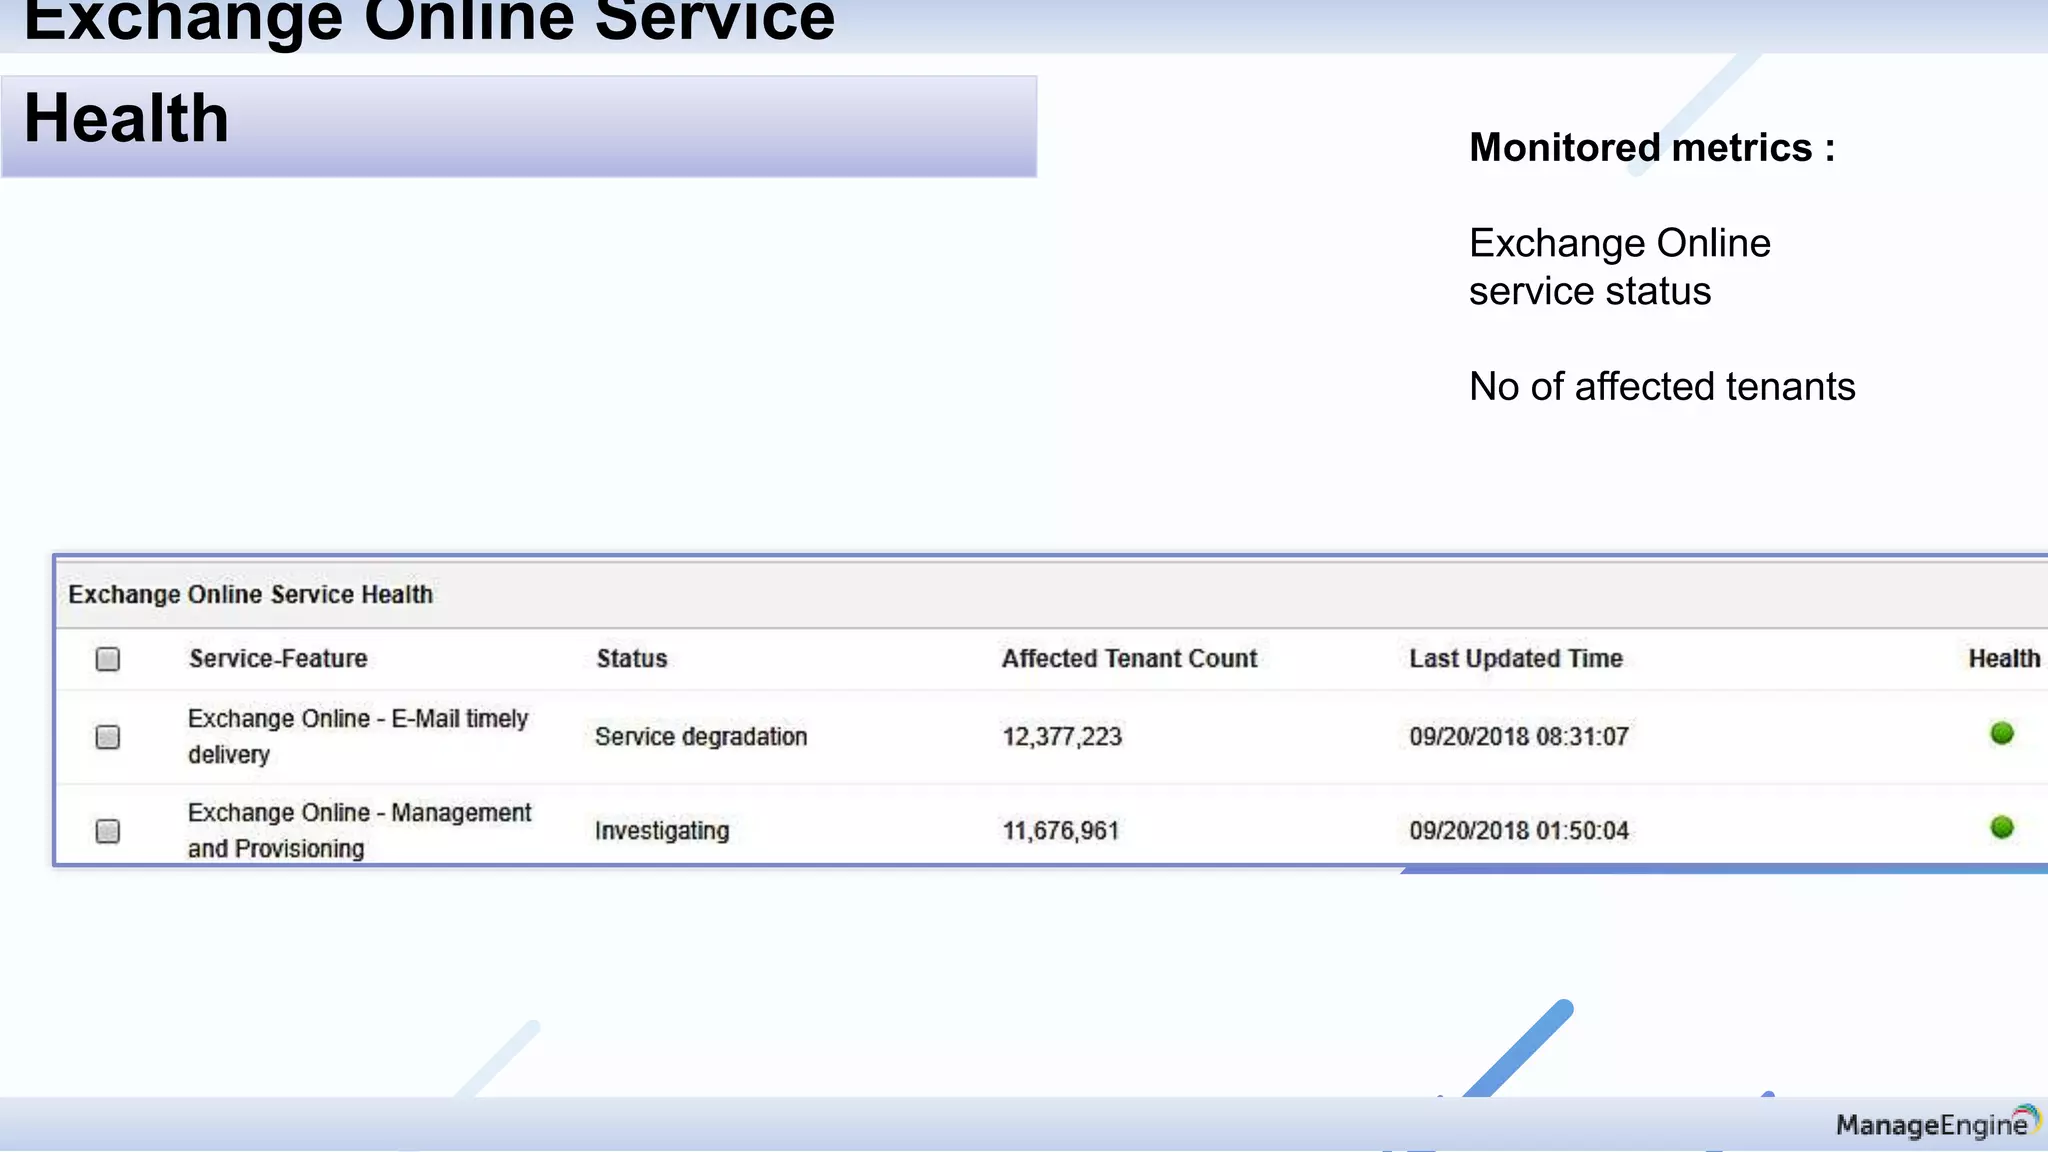Select the Service degradation status cell
Viewport: 2048px width, 1152px height.
pyautogui.click(x=701, y=737)
